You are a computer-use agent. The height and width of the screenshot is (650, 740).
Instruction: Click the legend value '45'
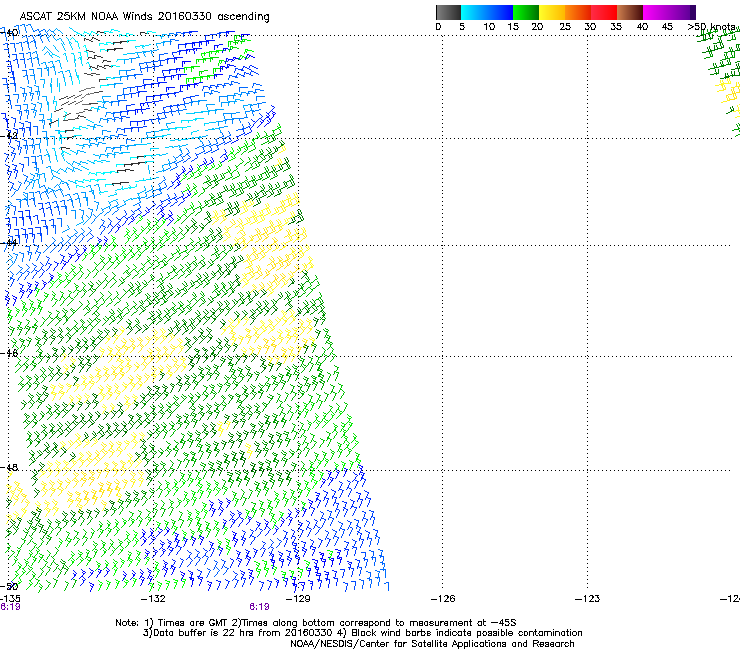(667, 27)
